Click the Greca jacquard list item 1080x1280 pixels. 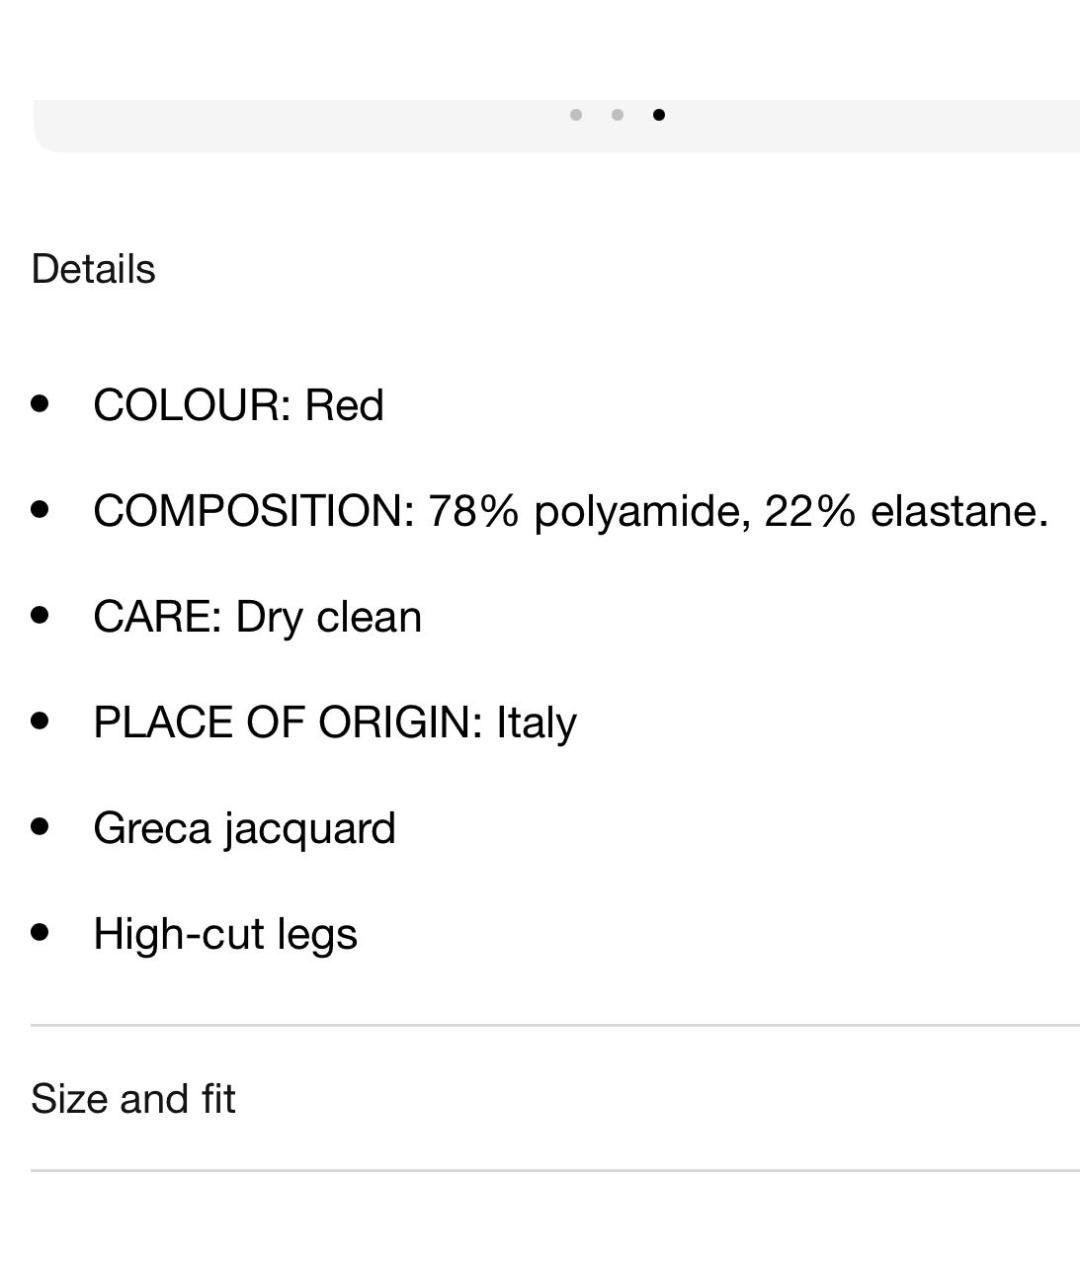(244, 829)
